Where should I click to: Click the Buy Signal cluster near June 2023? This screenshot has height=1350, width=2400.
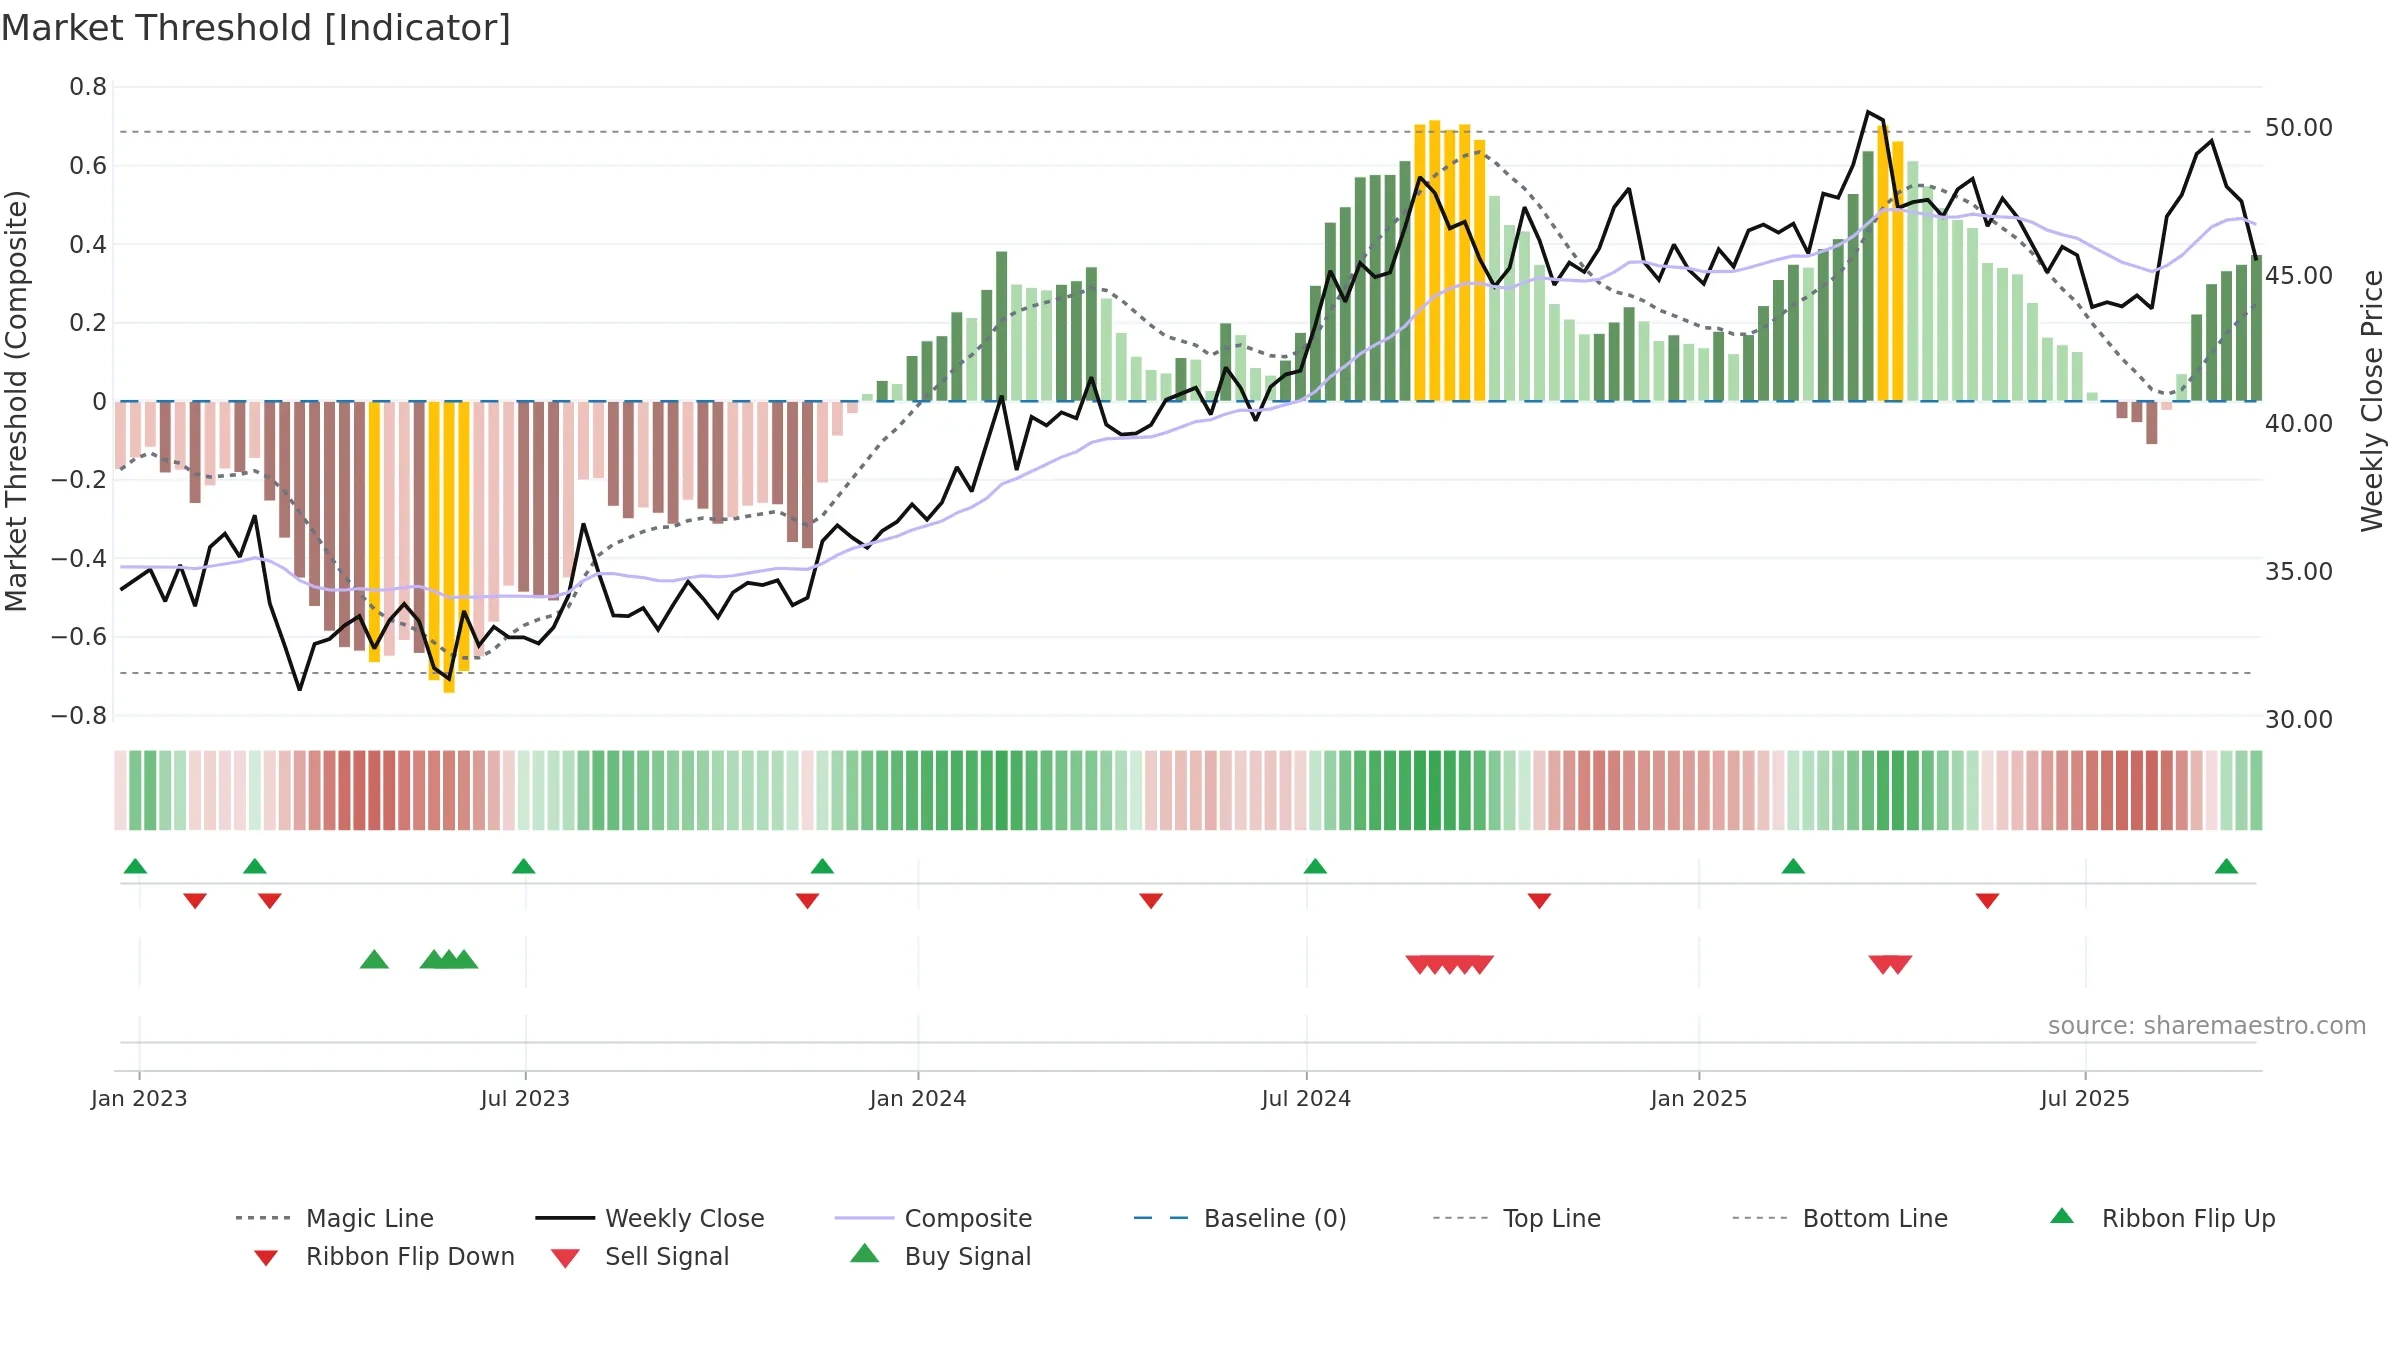point(449,960)
